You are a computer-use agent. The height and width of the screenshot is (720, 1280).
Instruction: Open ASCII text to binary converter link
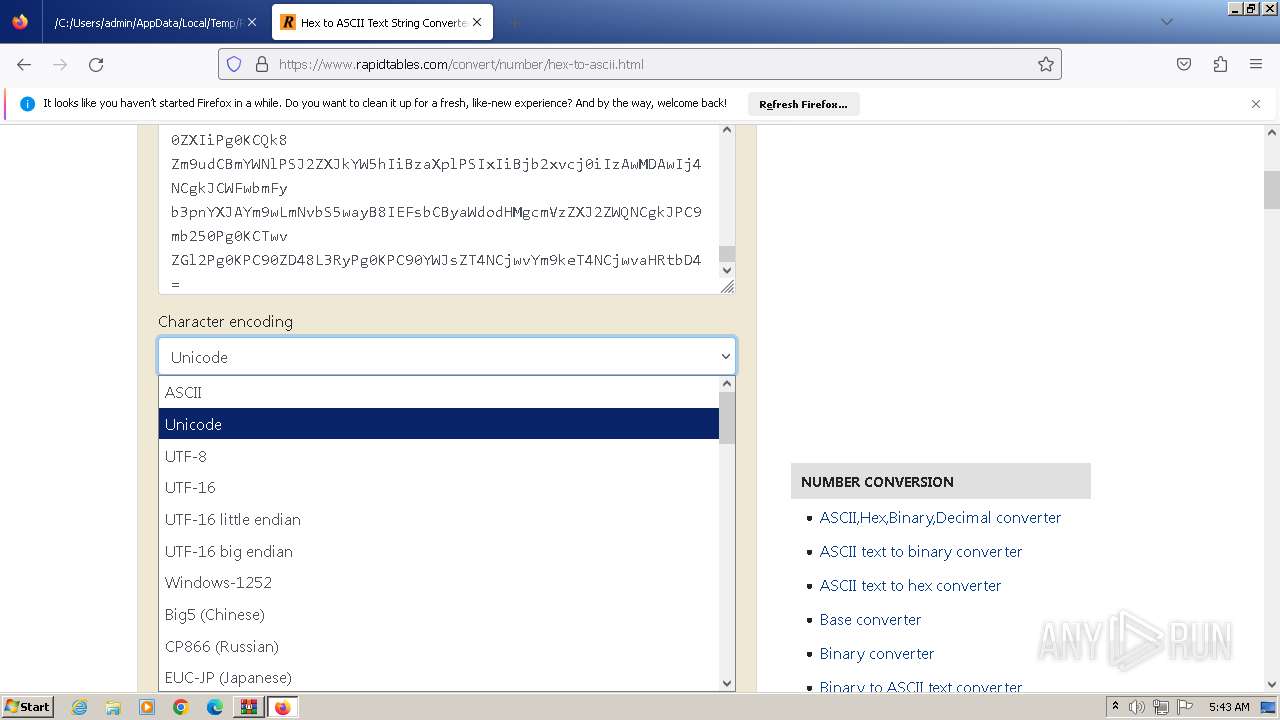click(921, 551)
